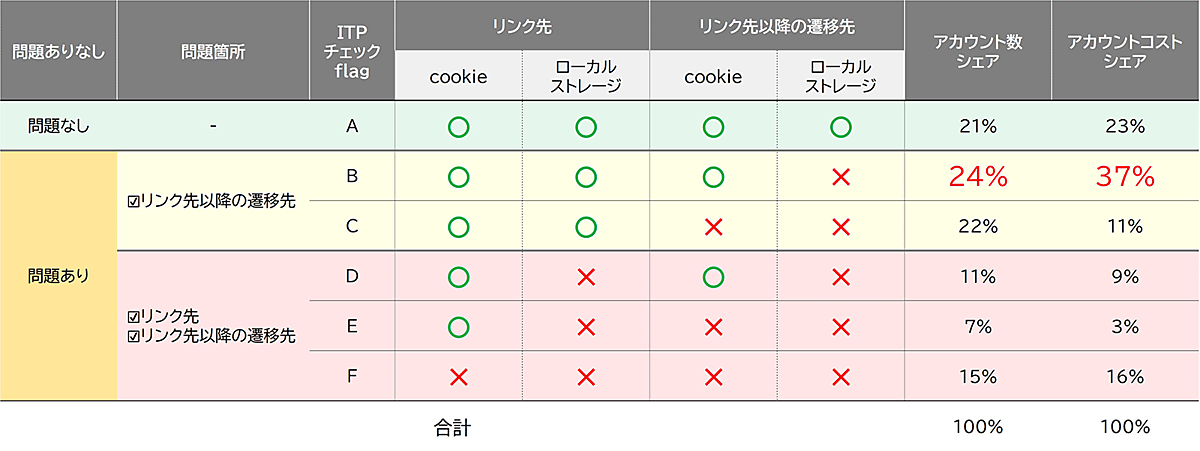Click green circle in row A link-destination cookie
1200x451 pixels.
(458, 127)
